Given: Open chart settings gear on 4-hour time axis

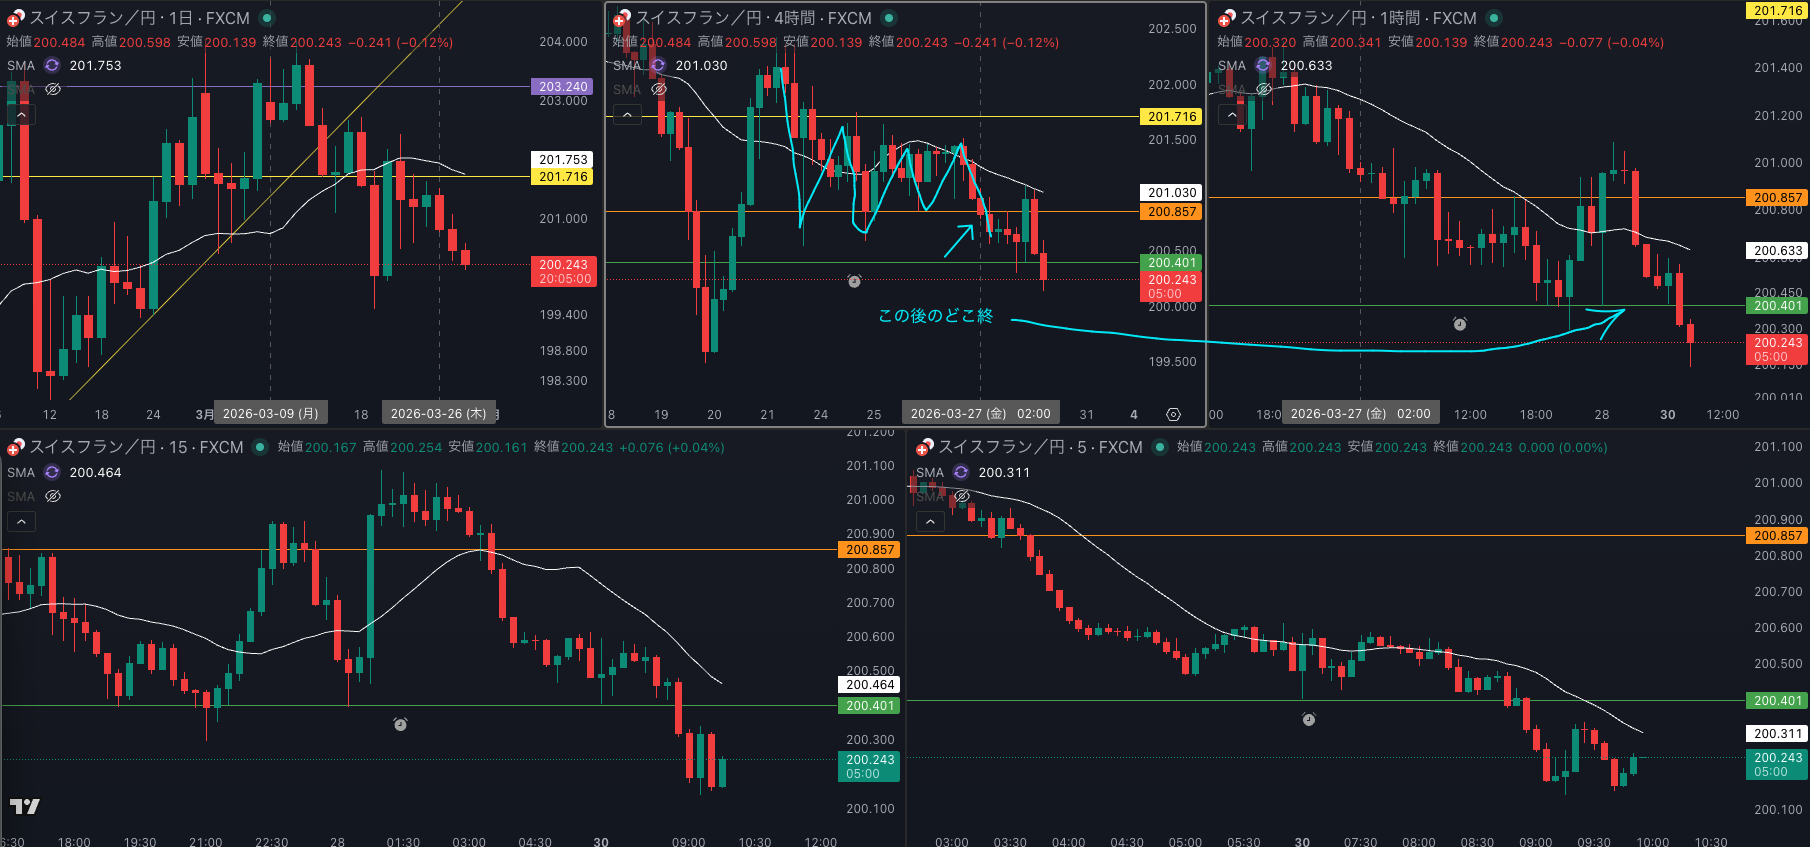Looking at the screenshot, I should coord(1173,414).
